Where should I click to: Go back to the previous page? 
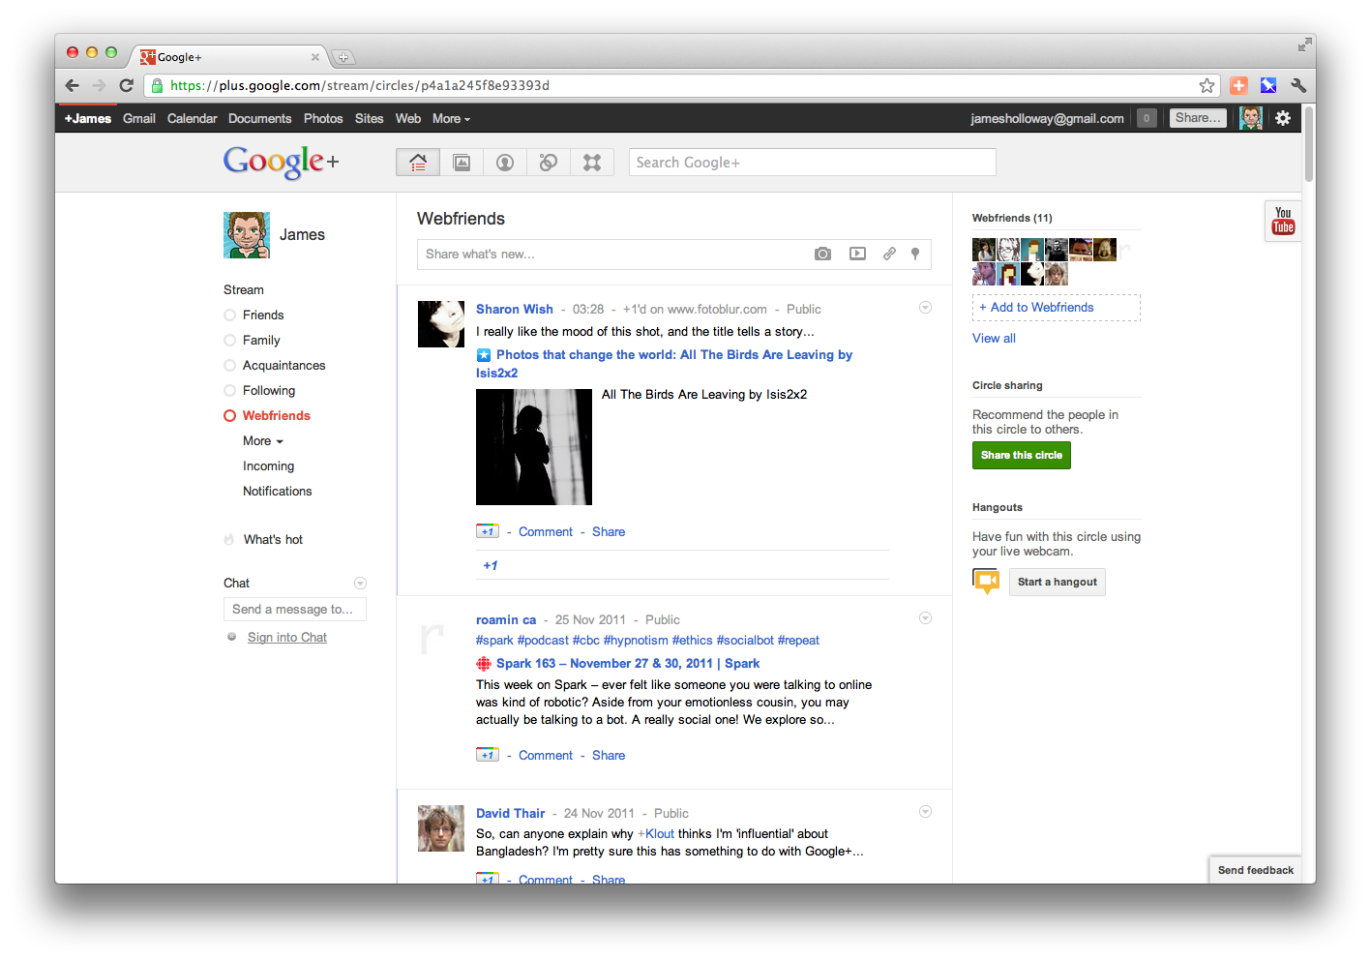[72, 86]
